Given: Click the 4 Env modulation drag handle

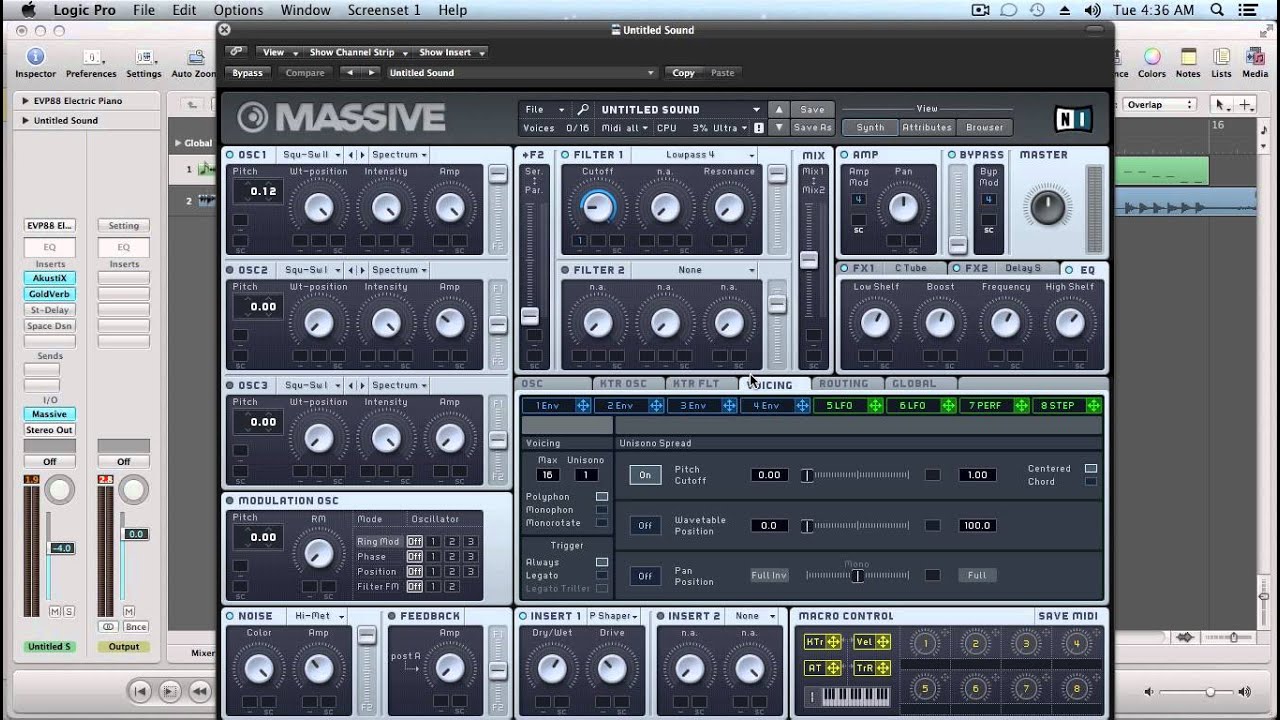Looking at the screenshot, I should (802, 405).
